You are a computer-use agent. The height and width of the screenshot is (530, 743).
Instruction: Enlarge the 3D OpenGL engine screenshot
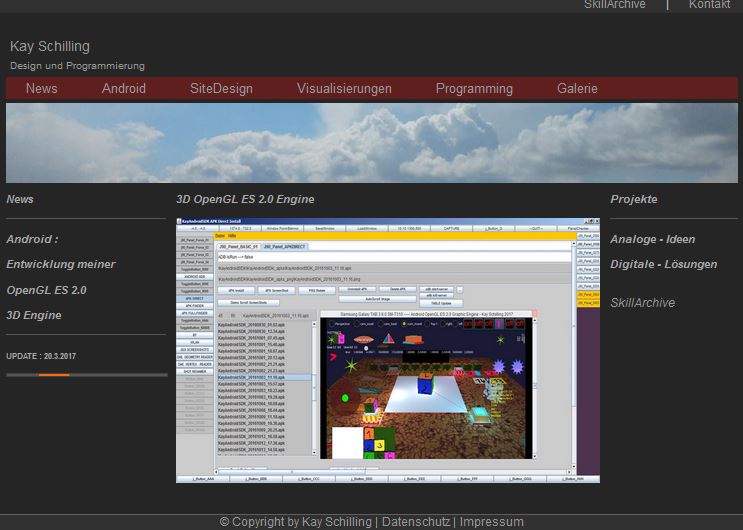click(388, 350)
